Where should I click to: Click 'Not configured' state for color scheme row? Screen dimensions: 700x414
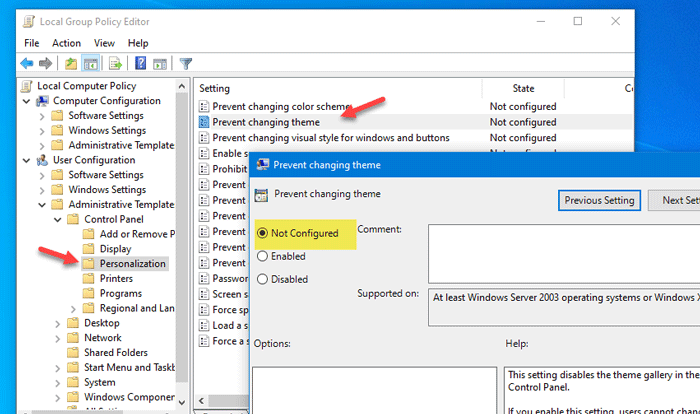[523, 106]
